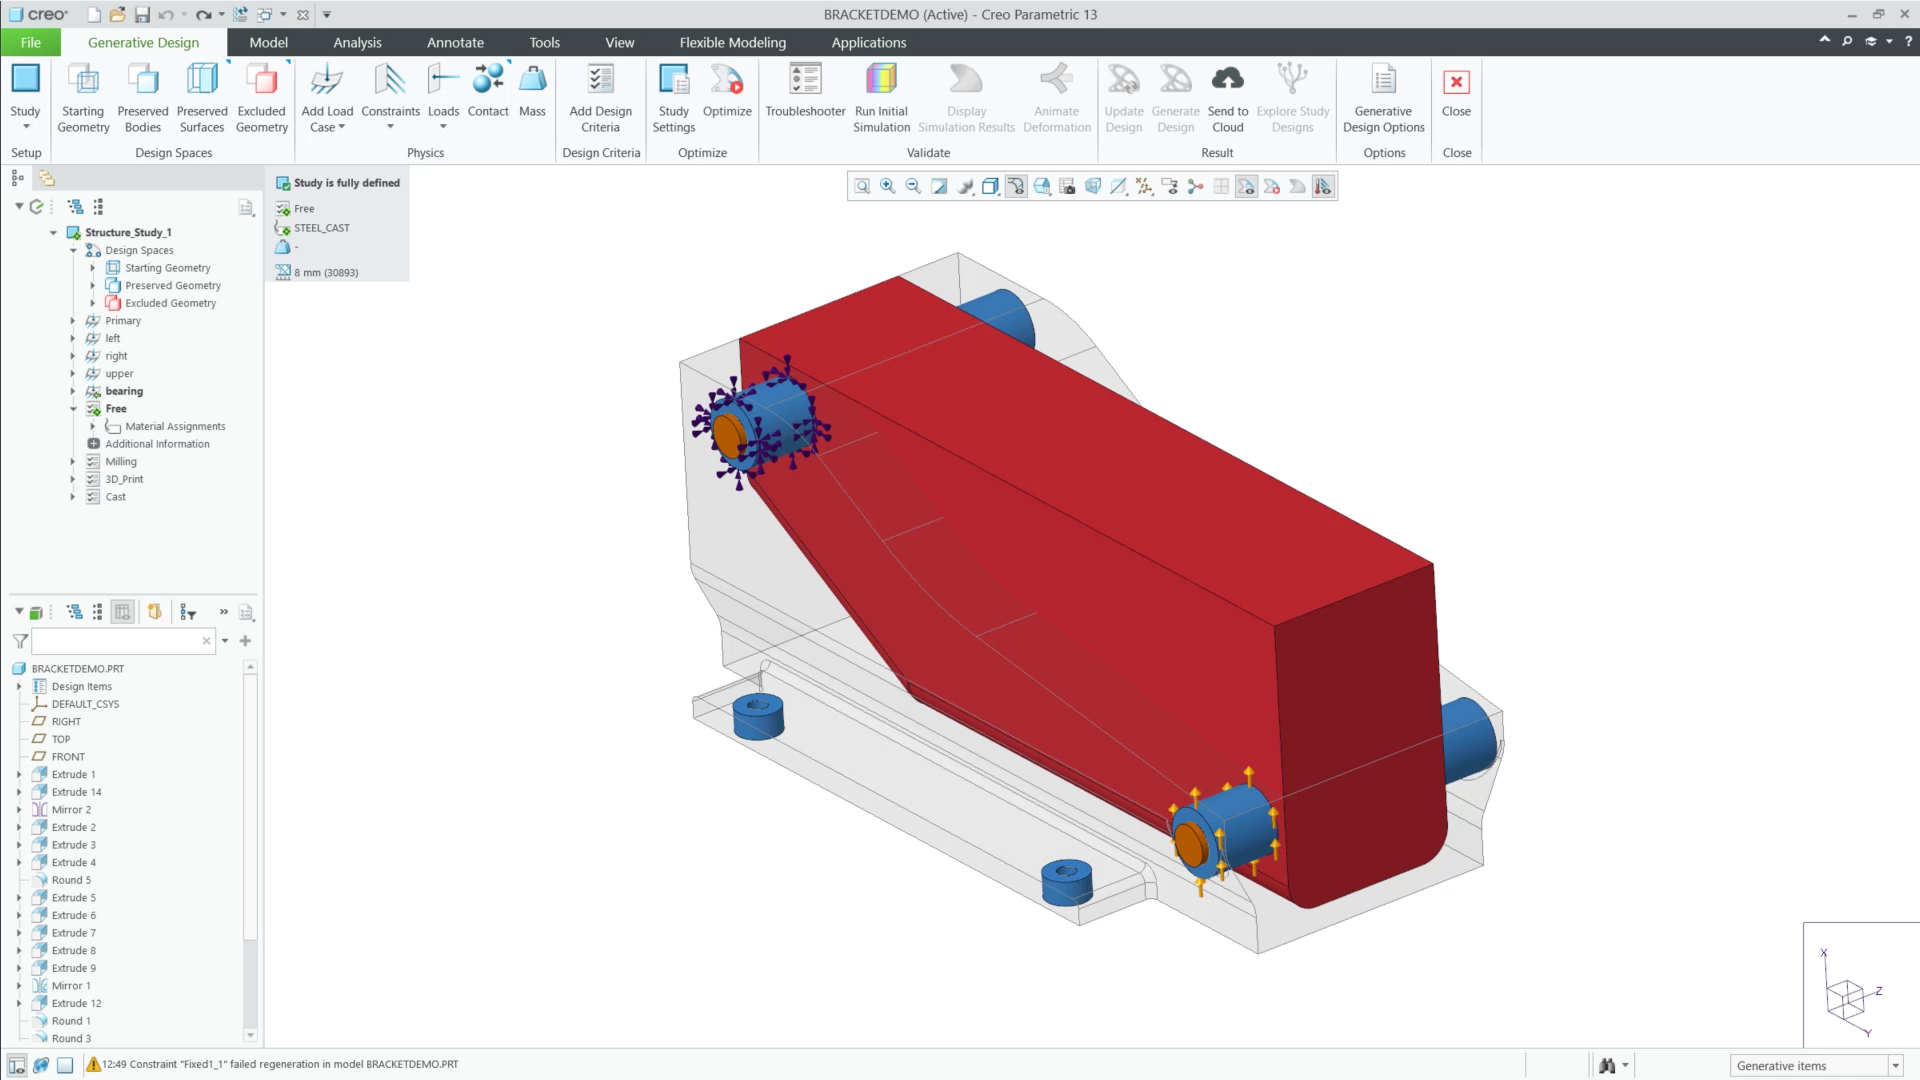
Task: Open Add Design Criteria
Action: pyautogui.click(x=600, y=97)
